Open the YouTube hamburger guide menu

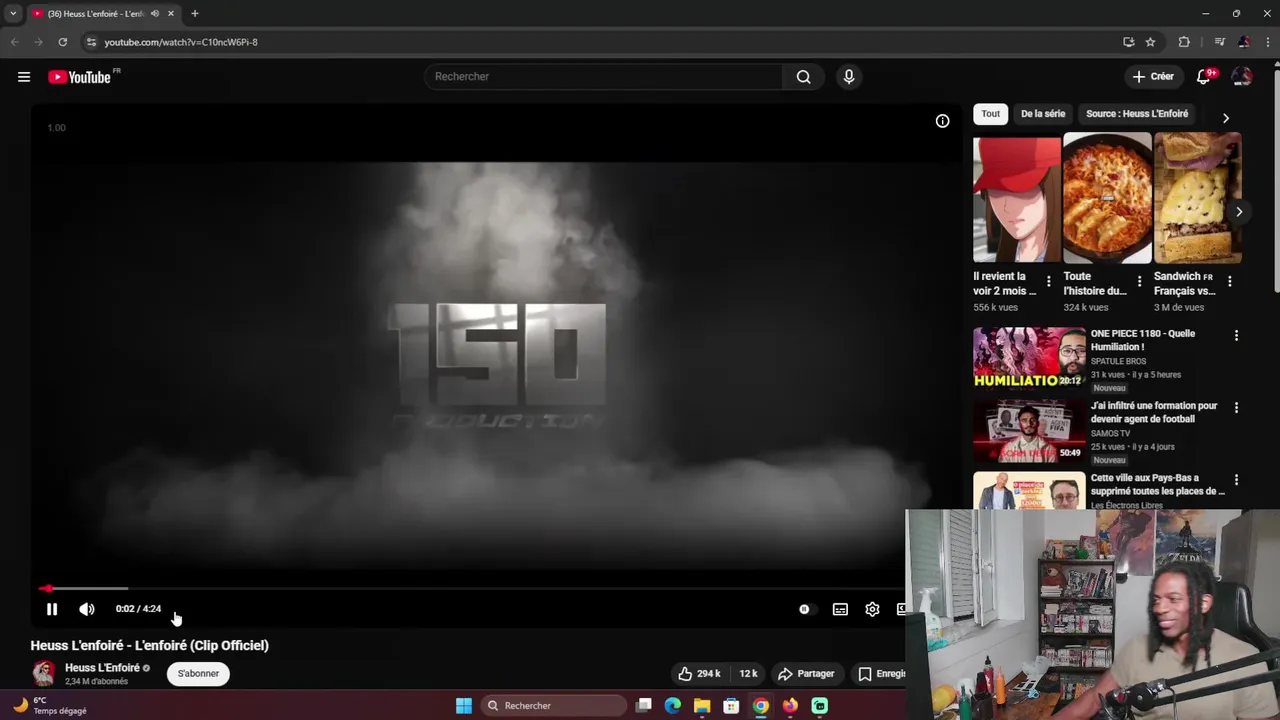point(24,77)
